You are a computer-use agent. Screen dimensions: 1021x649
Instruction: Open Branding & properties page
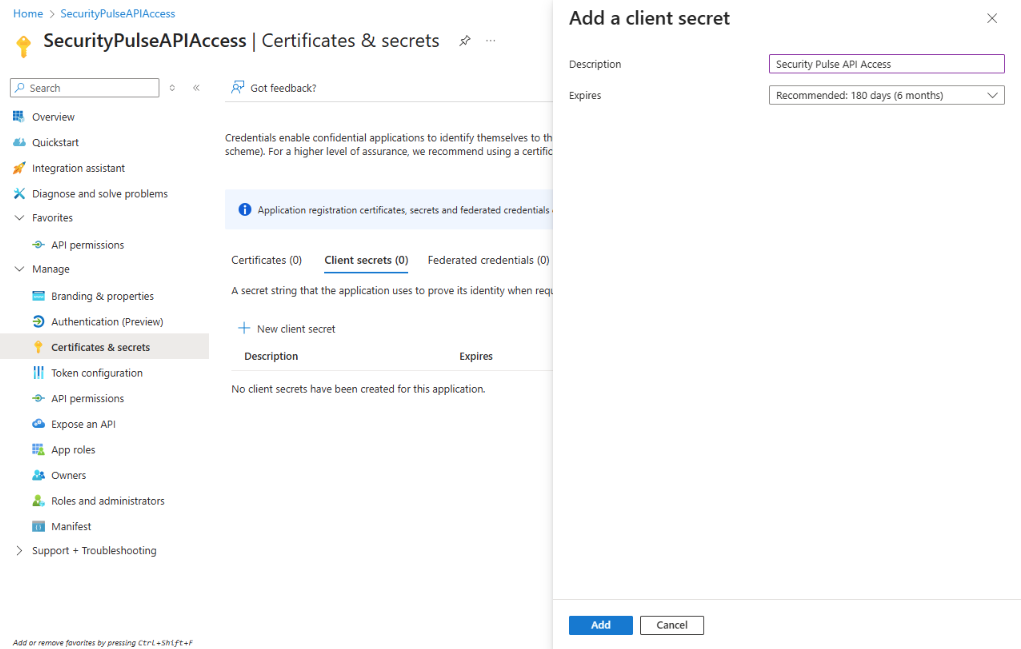102,296
